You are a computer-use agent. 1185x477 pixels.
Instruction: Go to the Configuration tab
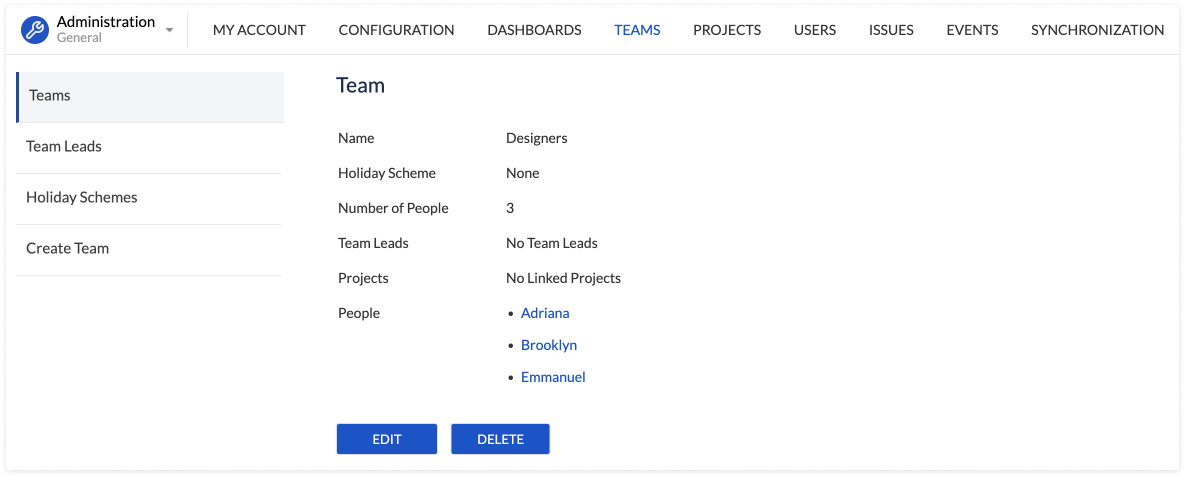[x=397, y=30]
